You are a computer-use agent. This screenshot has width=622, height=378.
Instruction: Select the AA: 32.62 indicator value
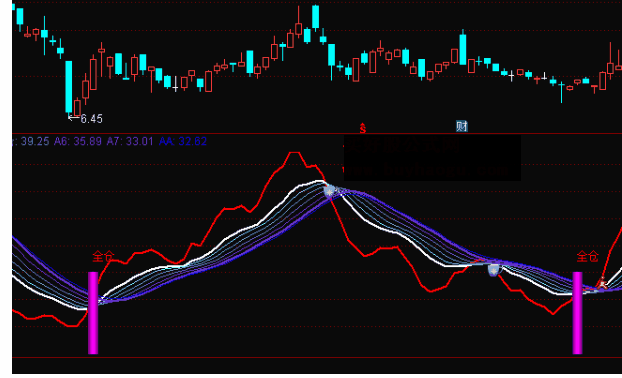[x=183, y=141]
